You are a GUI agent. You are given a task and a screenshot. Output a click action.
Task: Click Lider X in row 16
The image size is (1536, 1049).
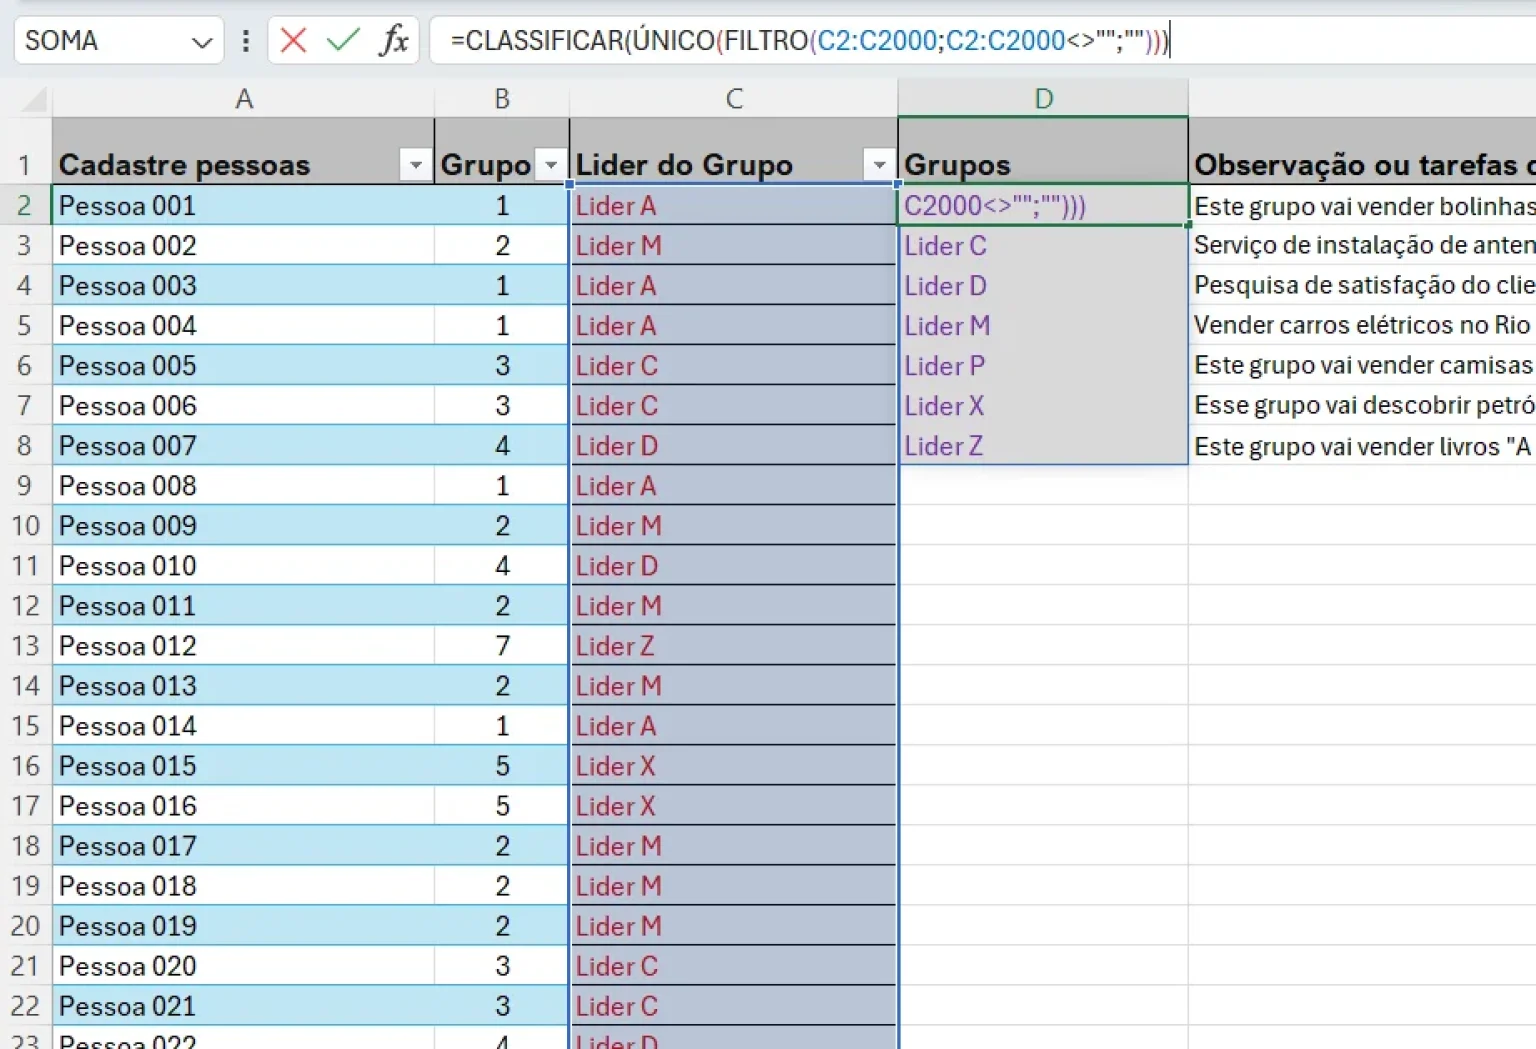[x=734, y=765]
